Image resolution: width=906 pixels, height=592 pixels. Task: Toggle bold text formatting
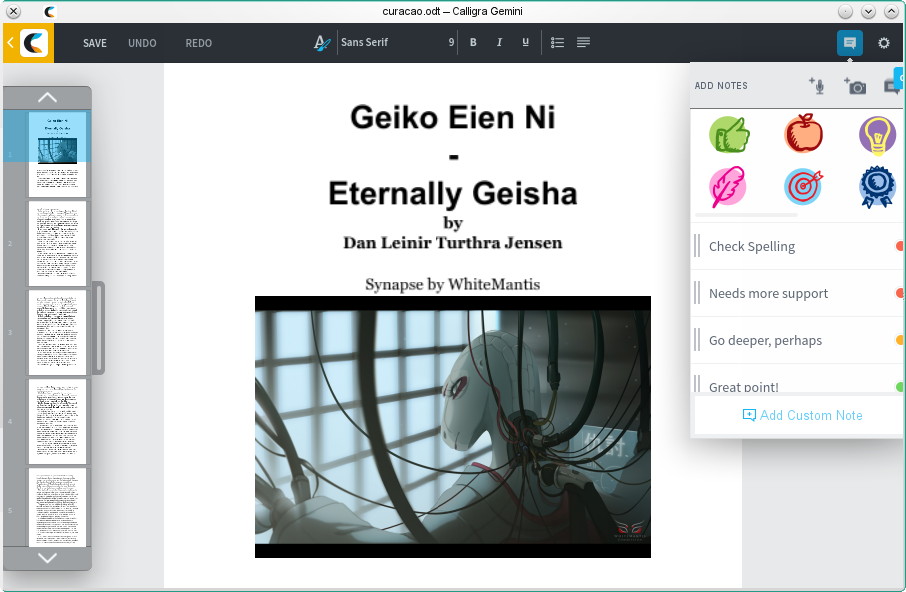(x=473, y=43)
